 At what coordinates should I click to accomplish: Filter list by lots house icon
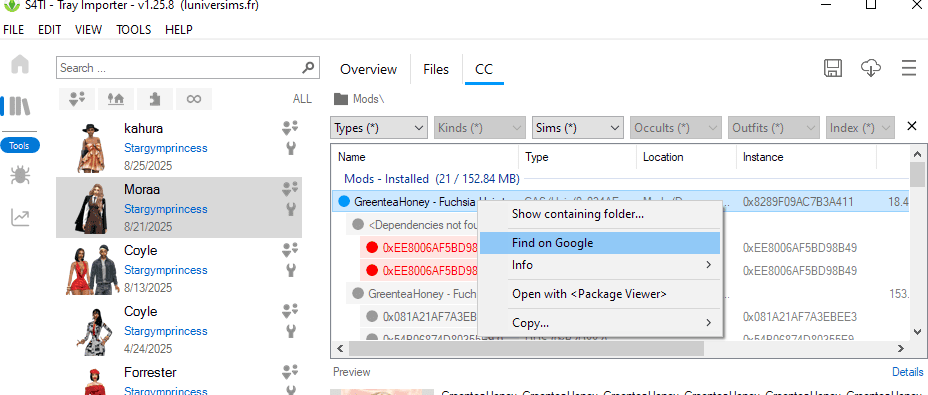tap(115, 99)
